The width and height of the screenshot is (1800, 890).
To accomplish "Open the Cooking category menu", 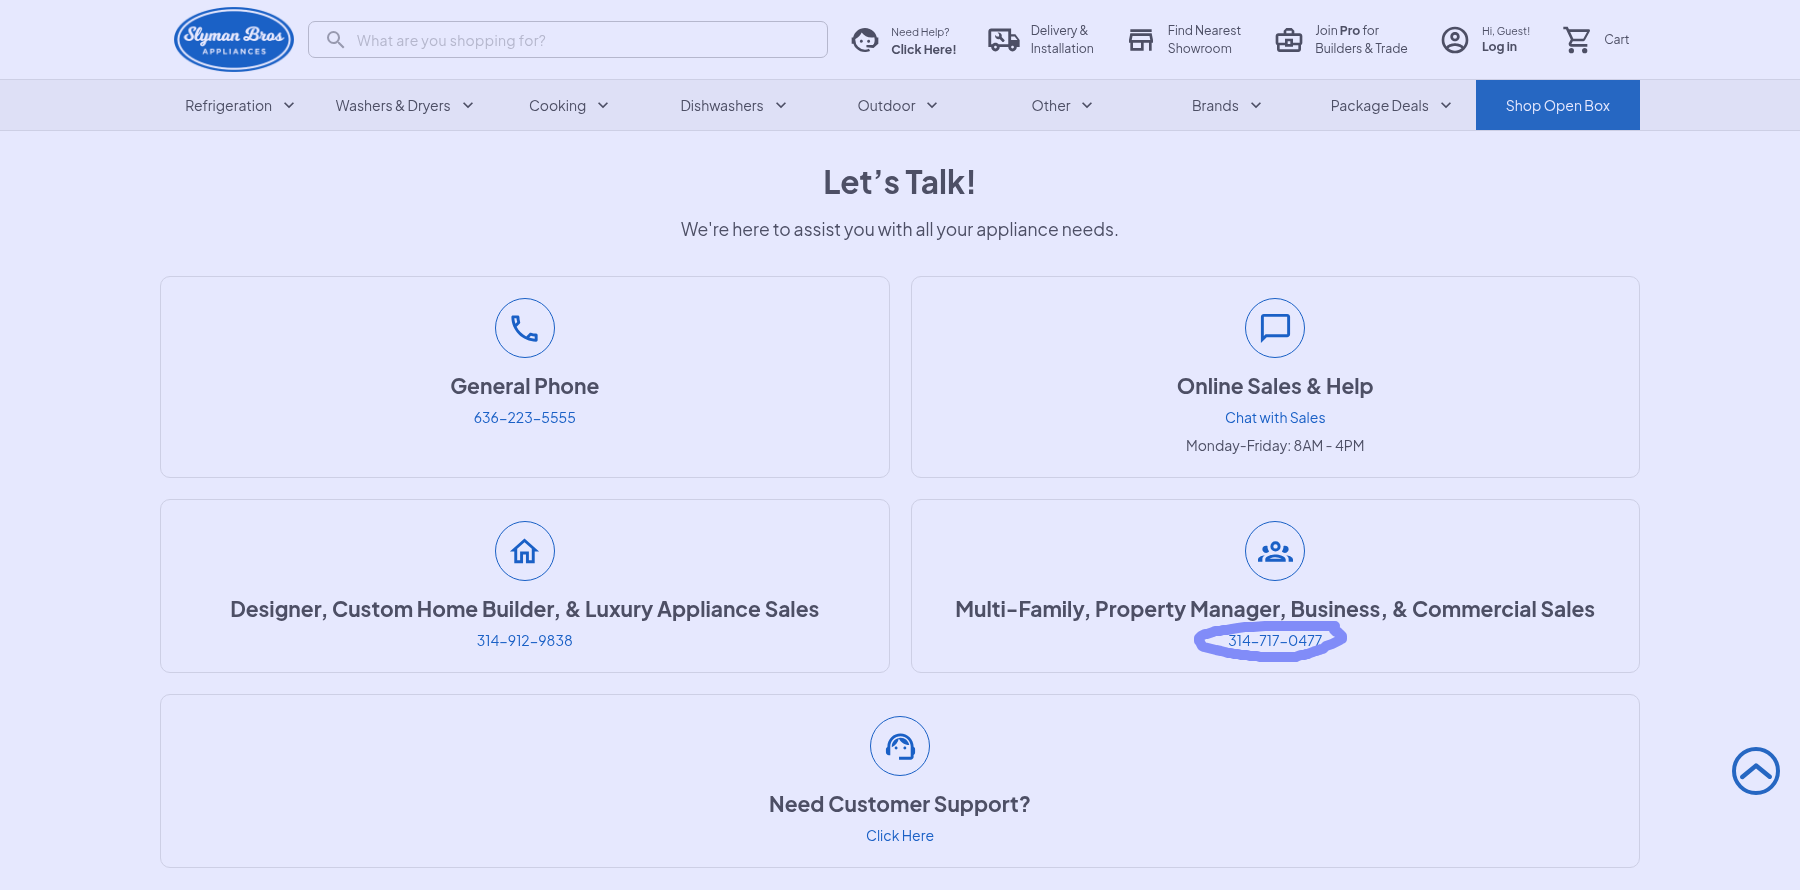I will tap(568, 106).
